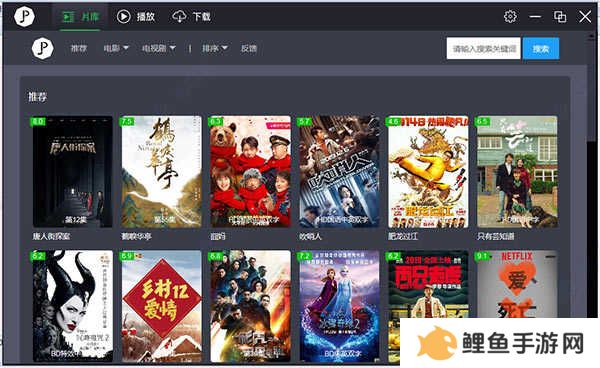Open the settings gear icon

tap(510, 16)
